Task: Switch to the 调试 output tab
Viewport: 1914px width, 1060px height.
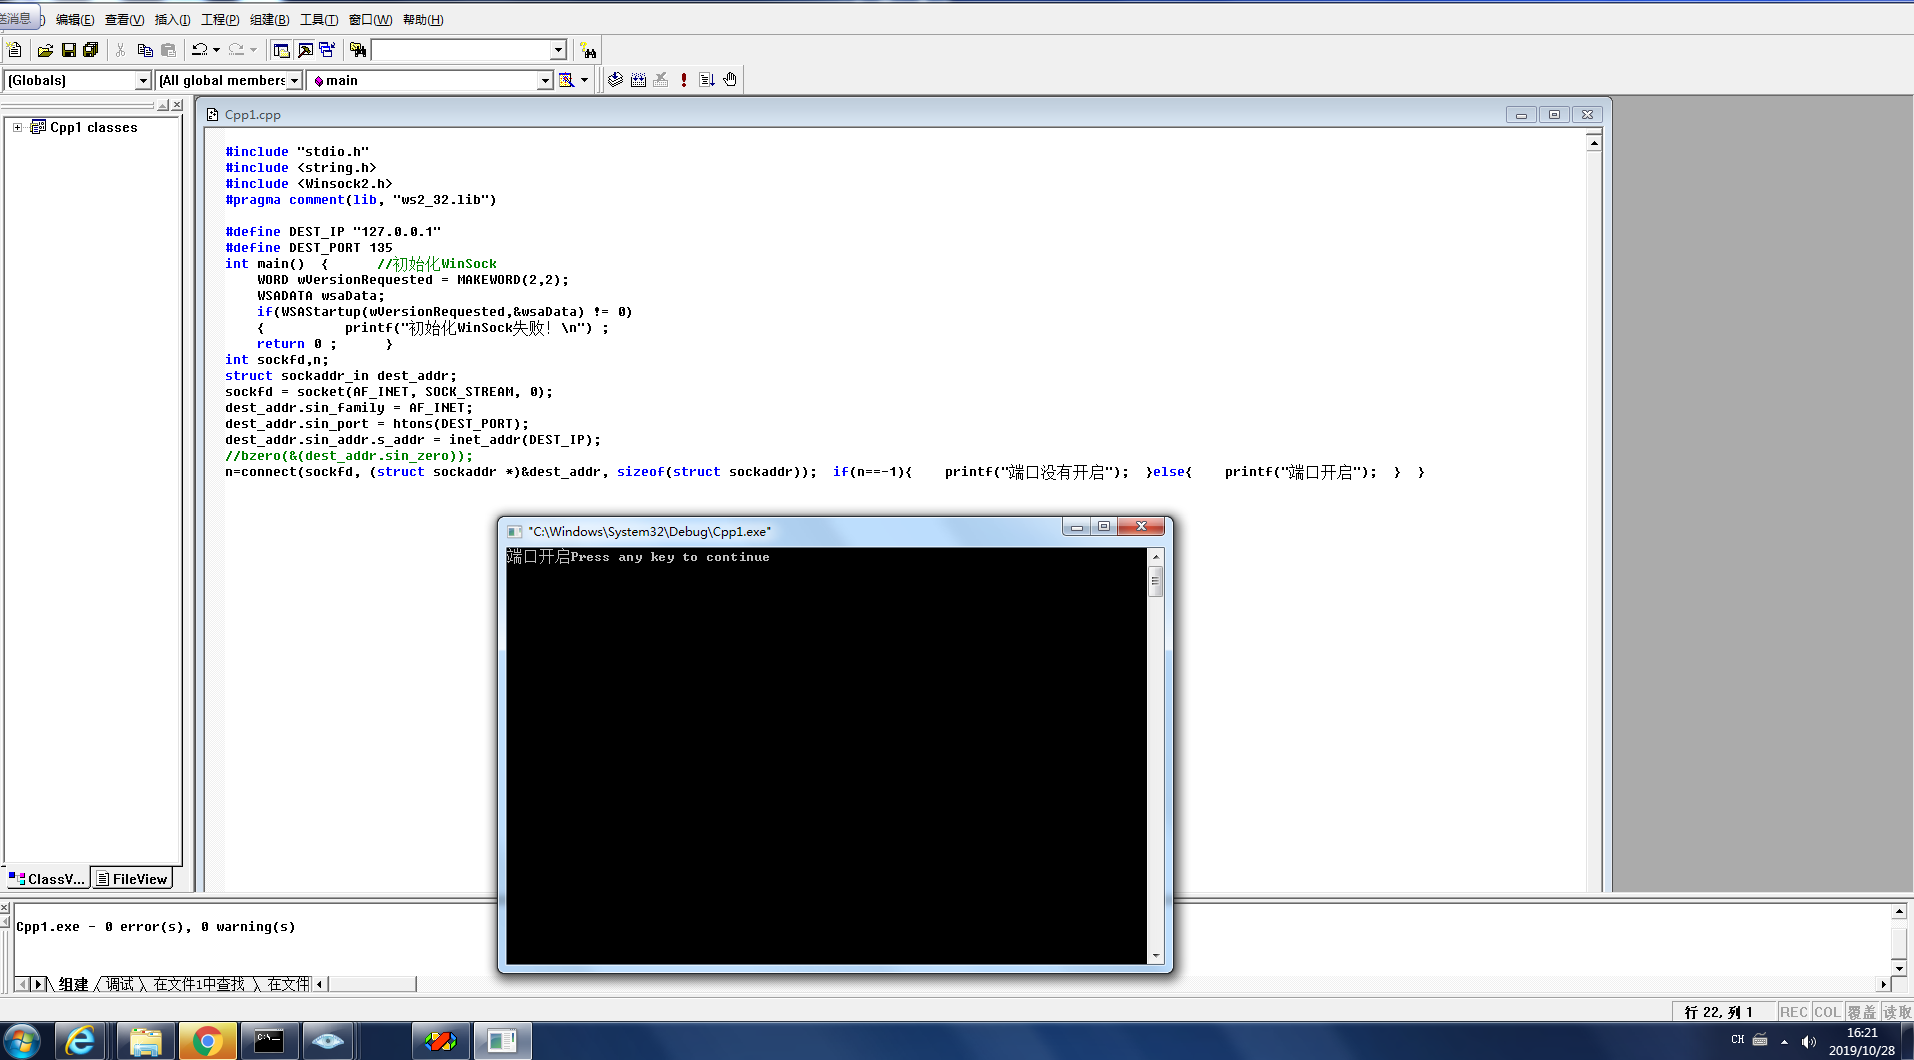Action: (x=120, y=984)
